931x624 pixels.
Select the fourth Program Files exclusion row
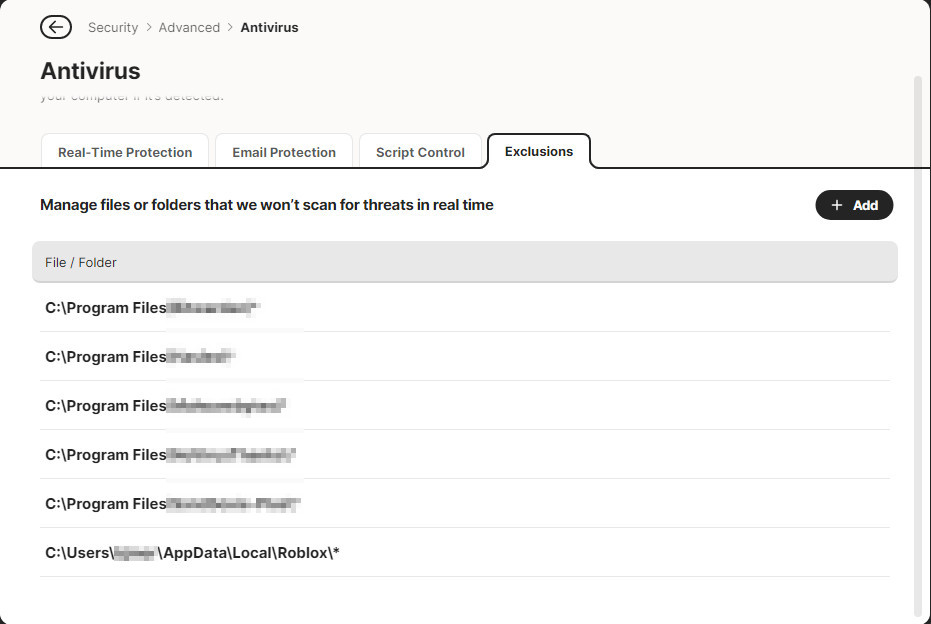170,455
